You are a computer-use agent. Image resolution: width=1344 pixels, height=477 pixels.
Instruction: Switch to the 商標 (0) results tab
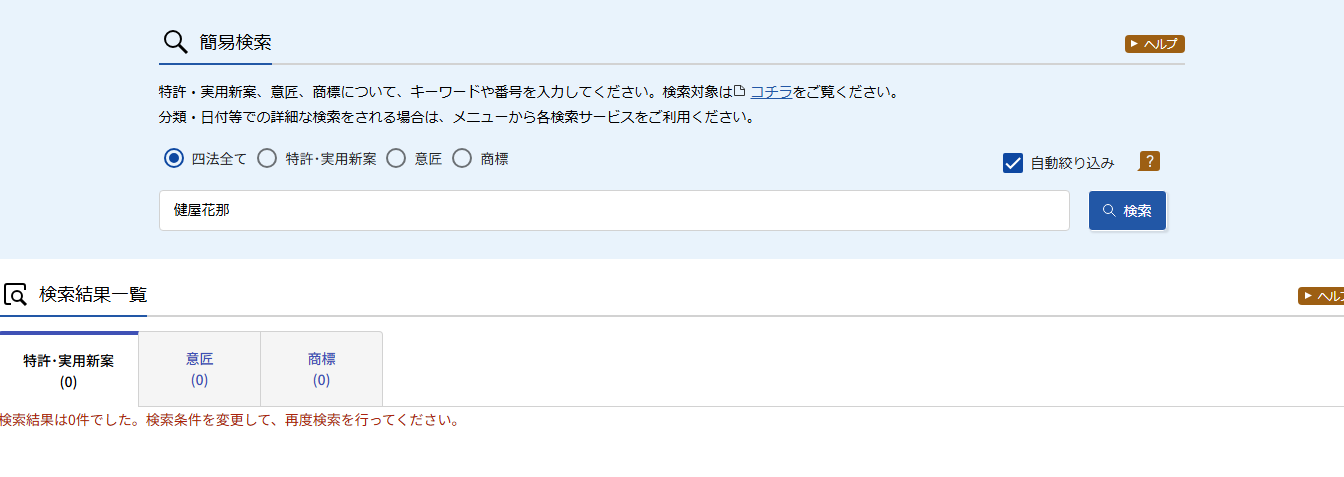tap(321, 369)
